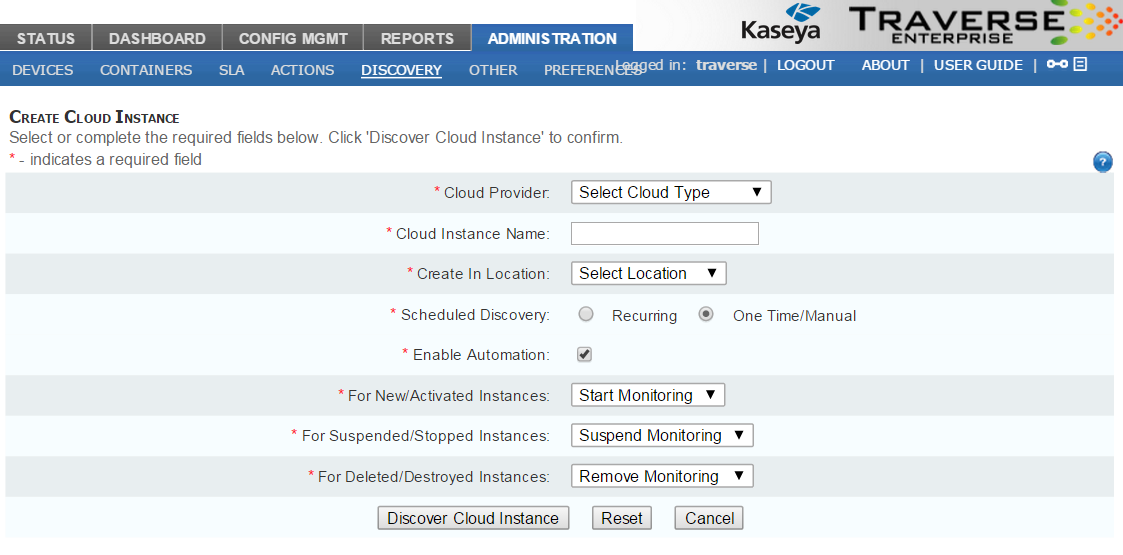The height and width of the screenshot is (555, 1123).
Task: Click the Reset button
Action: (x=621, y=518)
